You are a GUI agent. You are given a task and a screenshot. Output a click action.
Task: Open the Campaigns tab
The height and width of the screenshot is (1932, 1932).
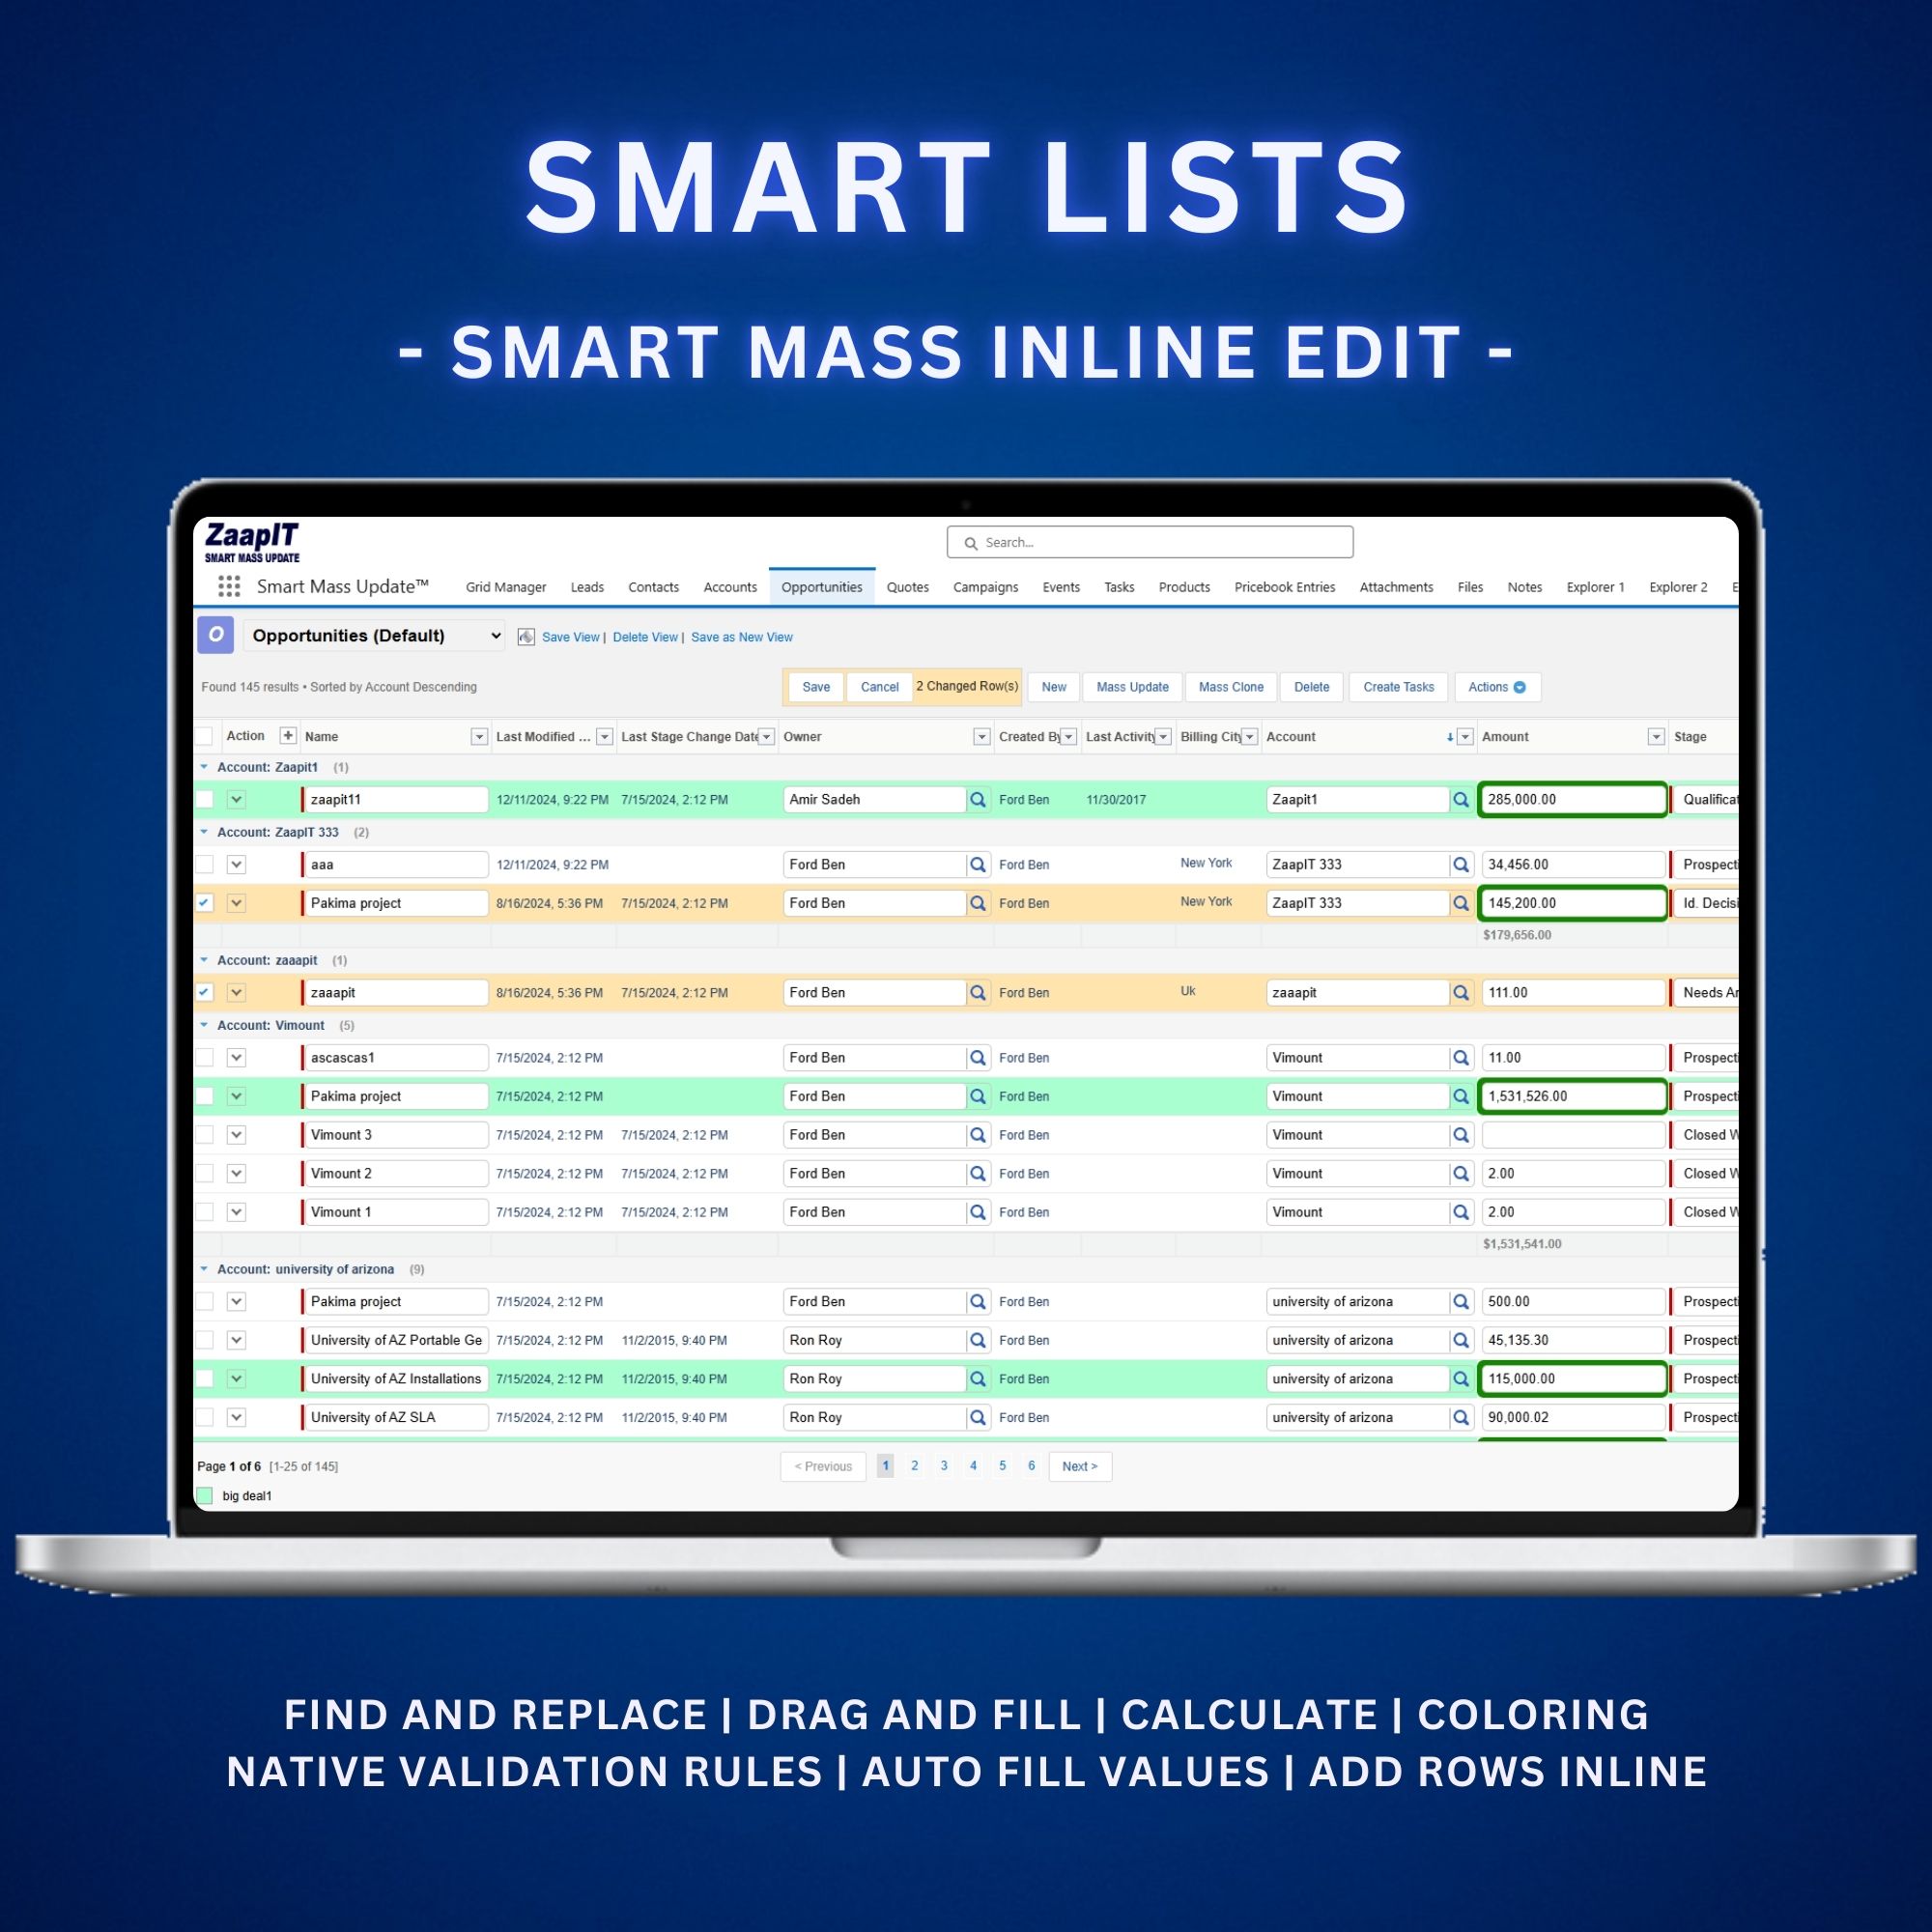pyautogui.click(x=985, y=587)
